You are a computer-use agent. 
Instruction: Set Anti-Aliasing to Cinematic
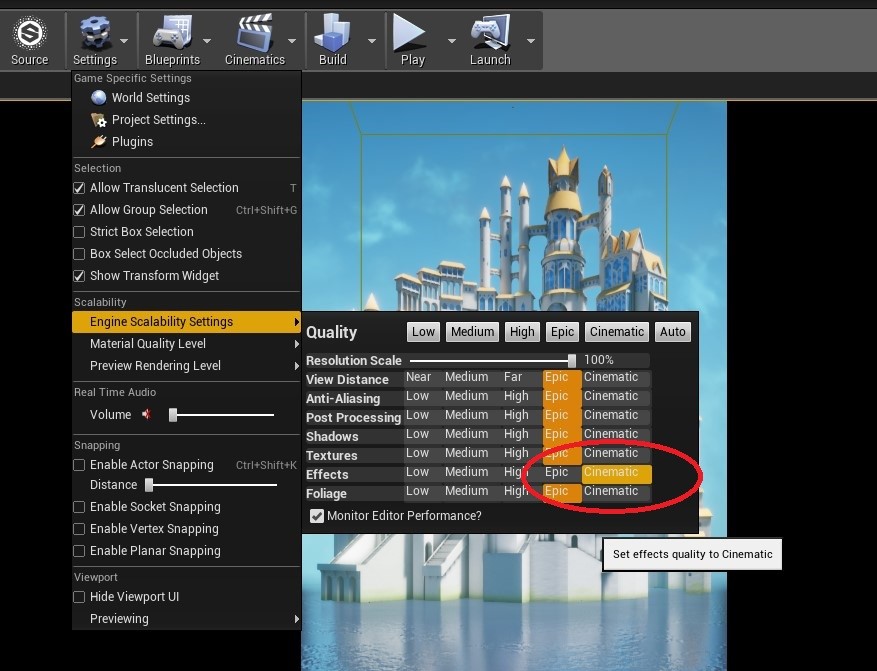[x=616, y=396]
